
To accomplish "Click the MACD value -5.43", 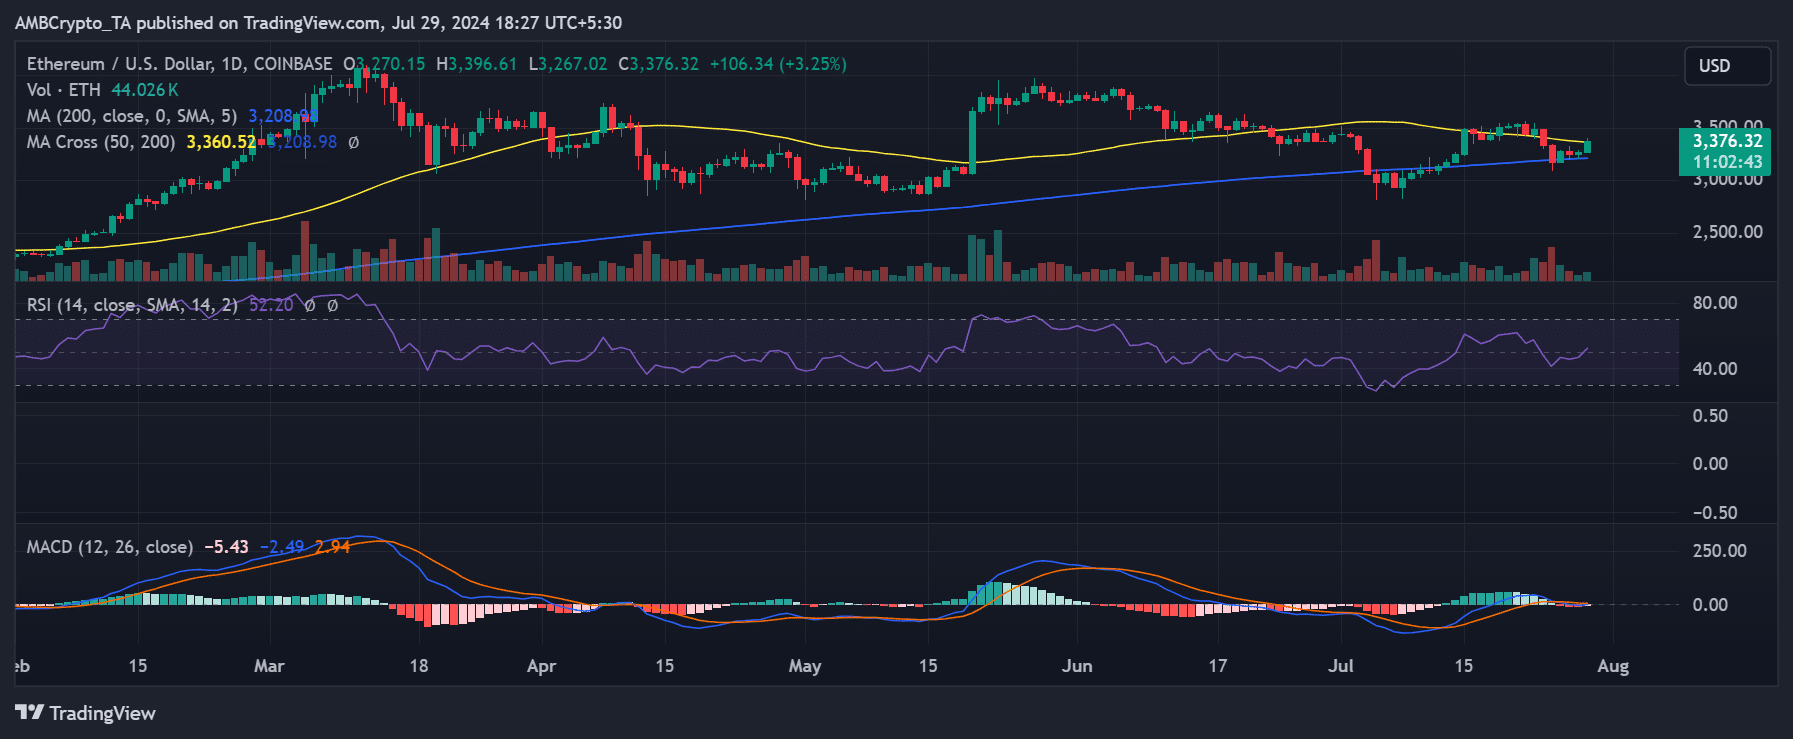I will tap(227, 547).
